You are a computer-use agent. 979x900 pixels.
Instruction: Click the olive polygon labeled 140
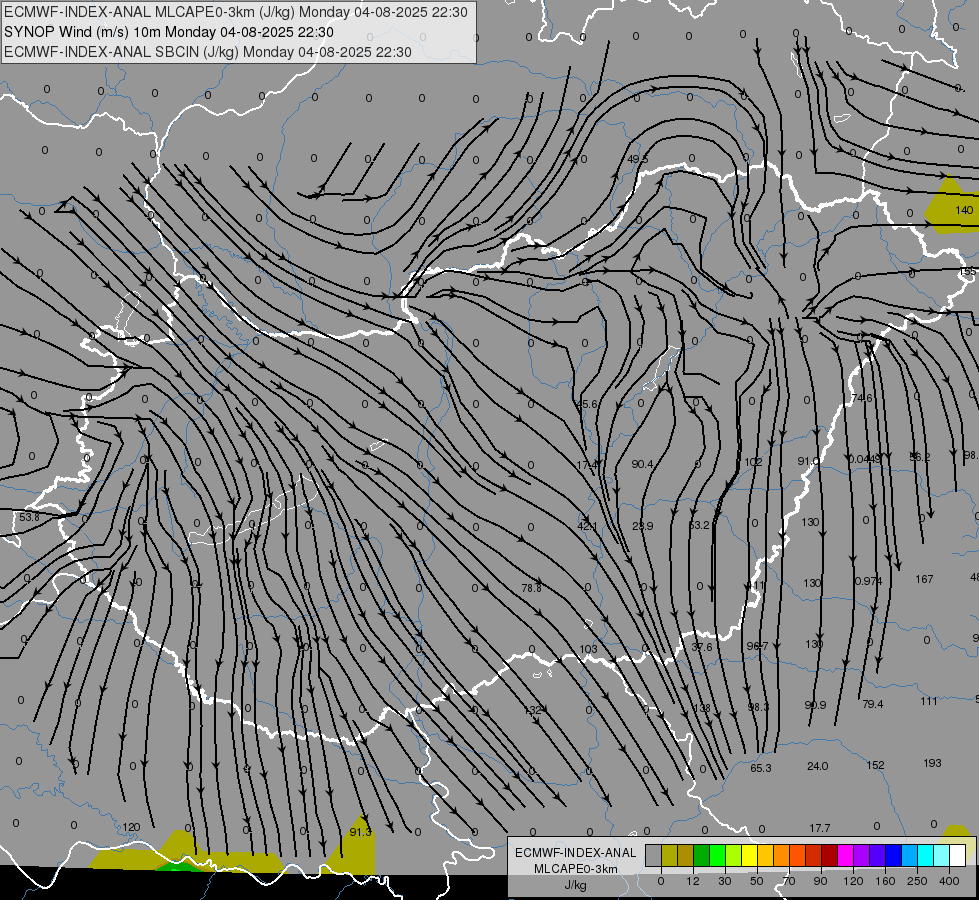pos(950,206)
